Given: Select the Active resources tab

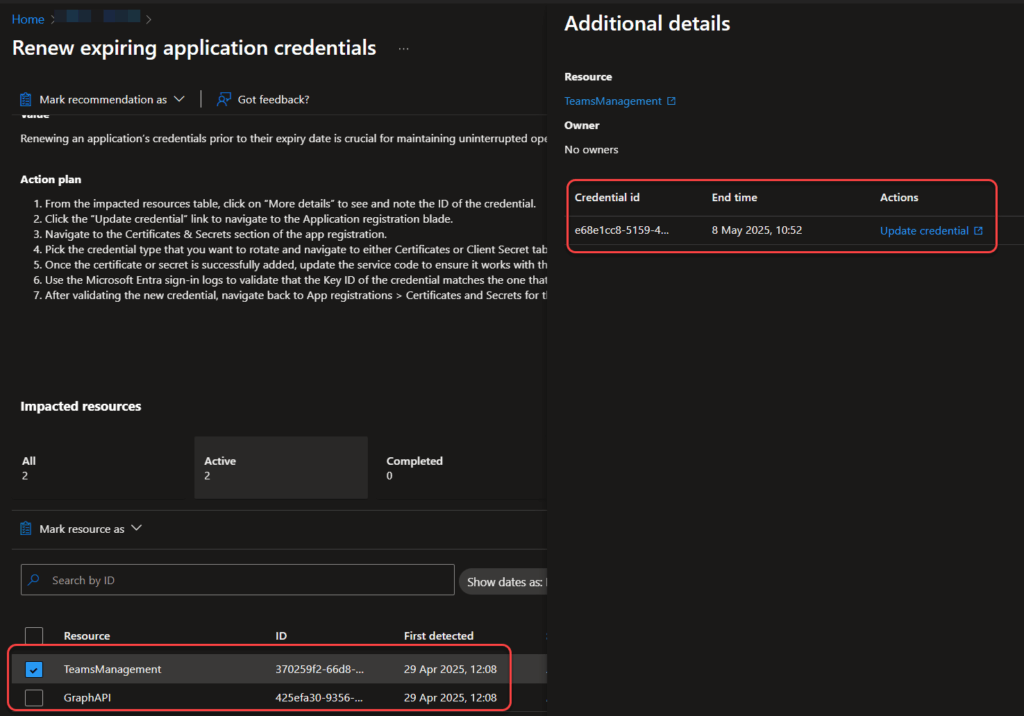Looking at the screenshot, I should point(281,468).
